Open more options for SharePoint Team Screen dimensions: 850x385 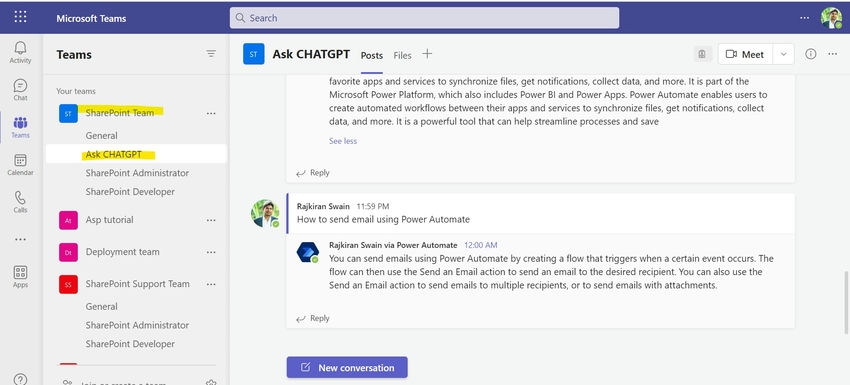click(x=211, y=113)
